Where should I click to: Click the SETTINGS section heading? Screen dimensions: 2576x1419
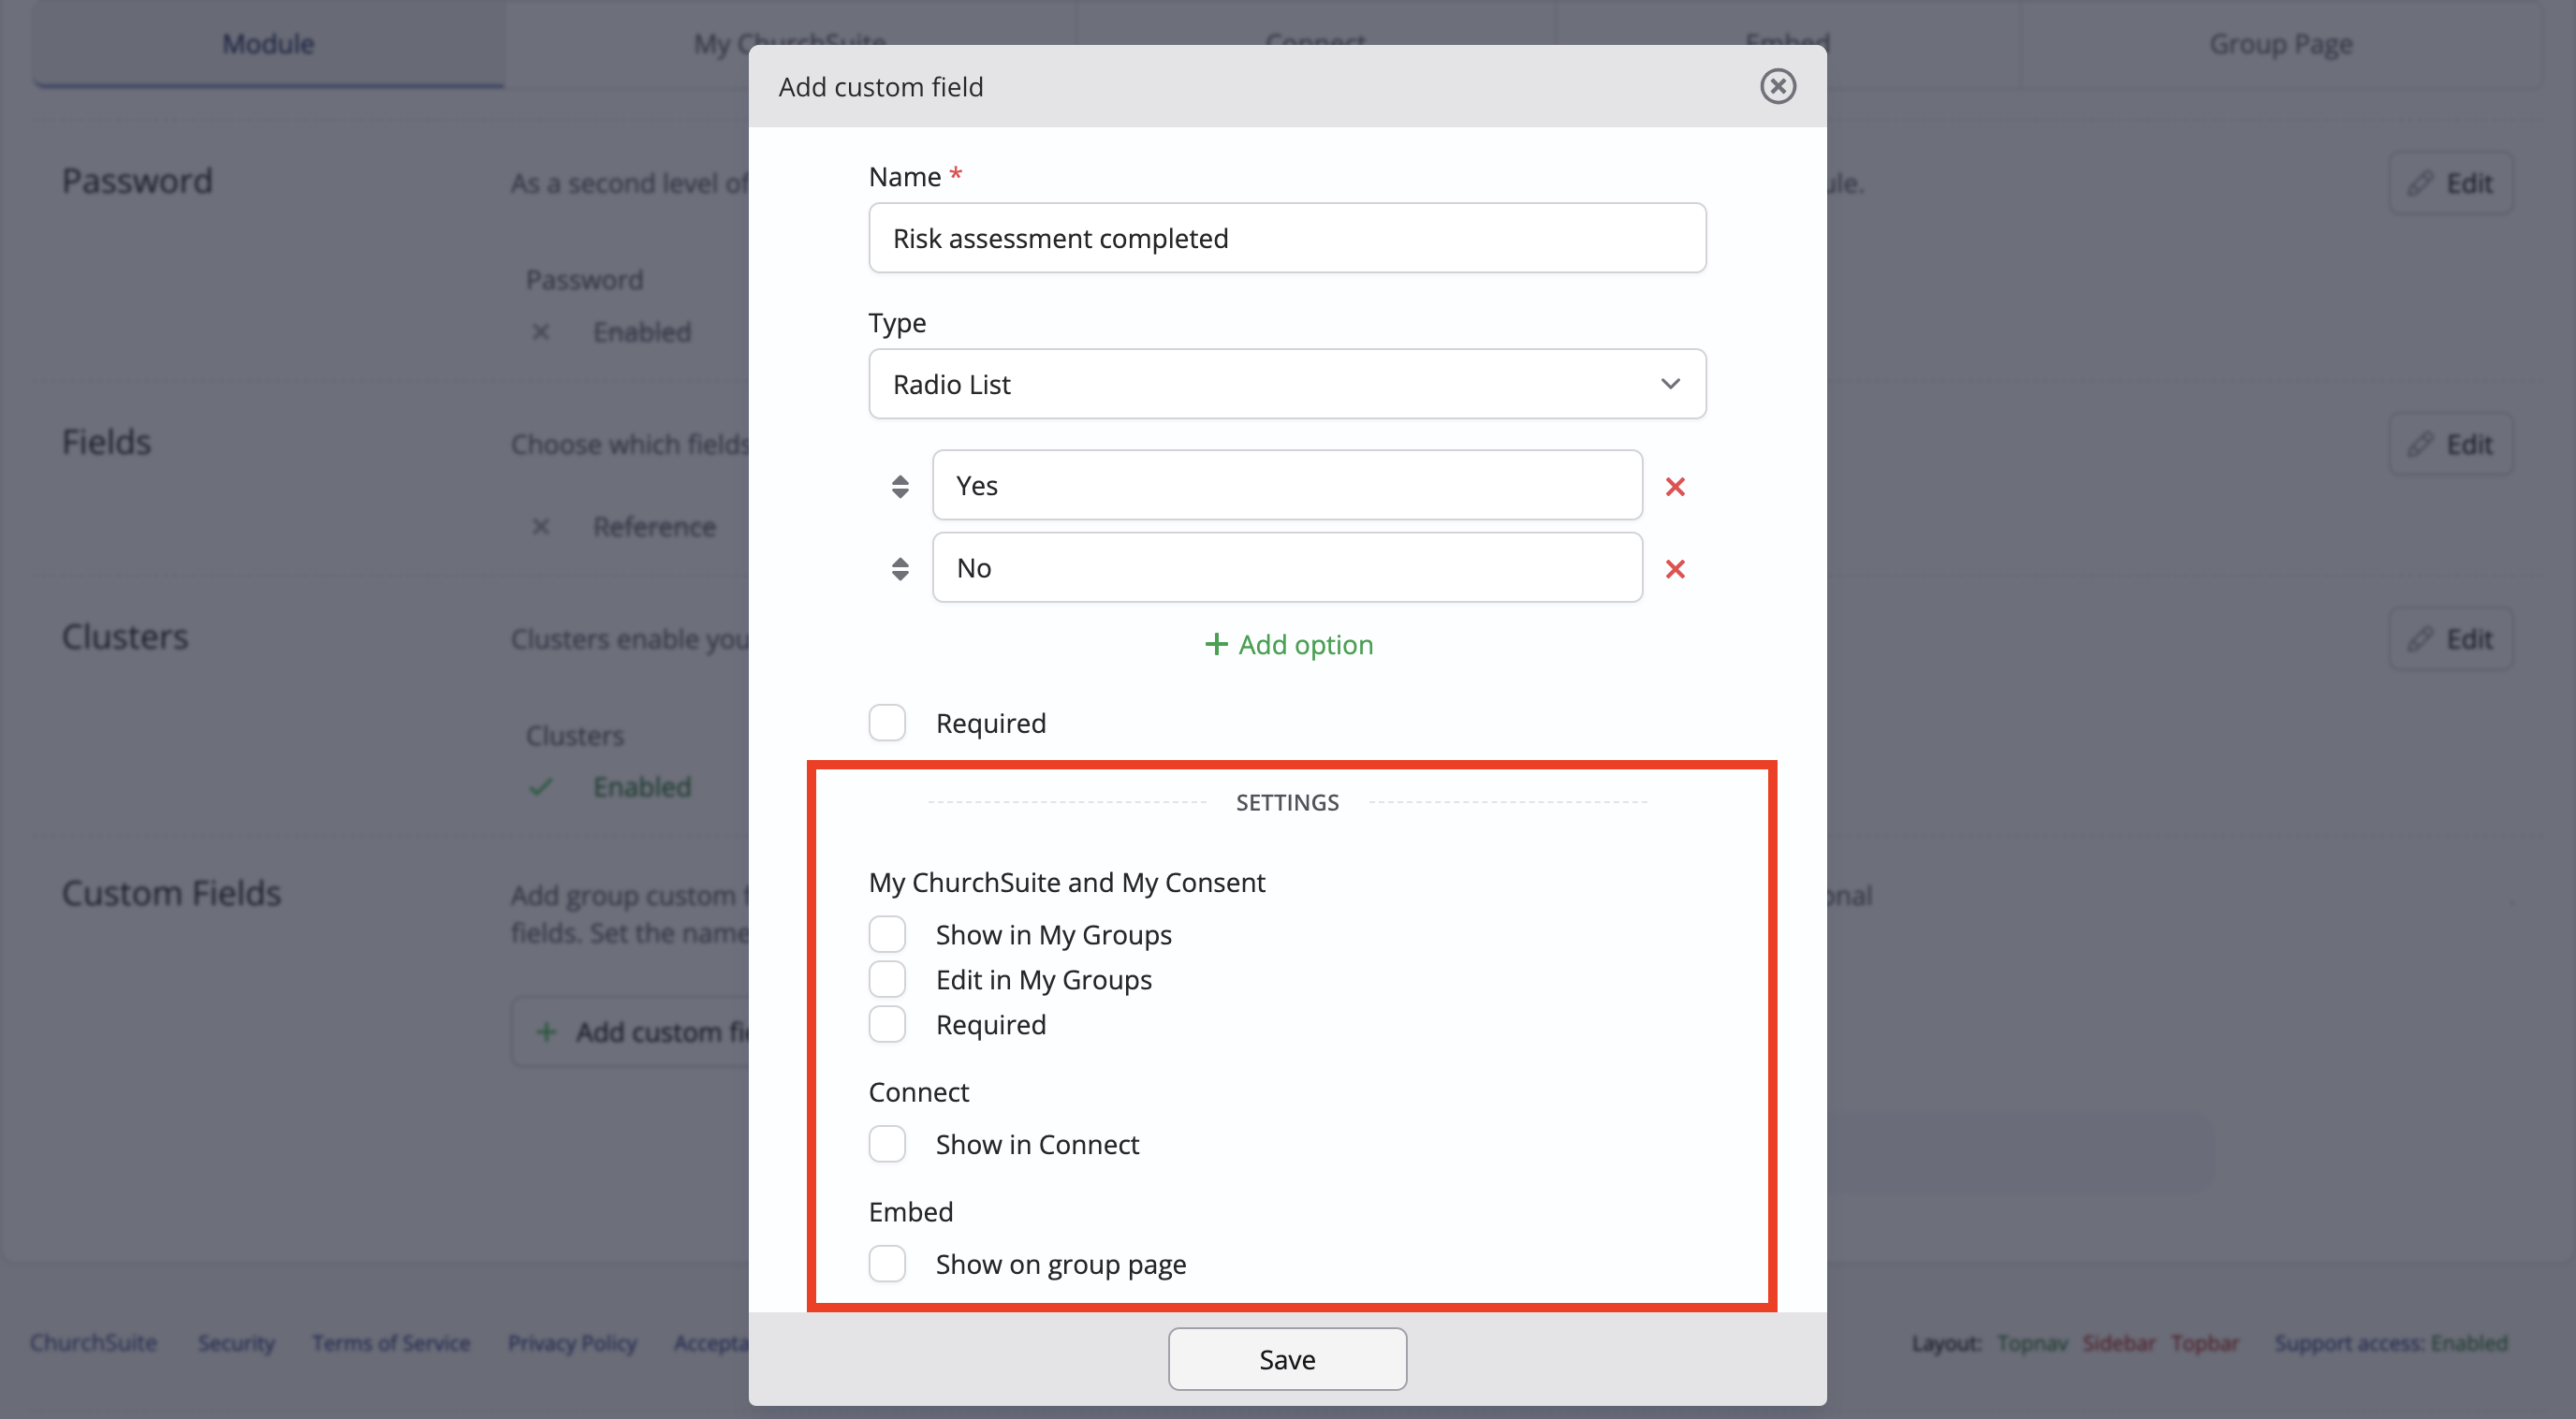click(1287, 802)
